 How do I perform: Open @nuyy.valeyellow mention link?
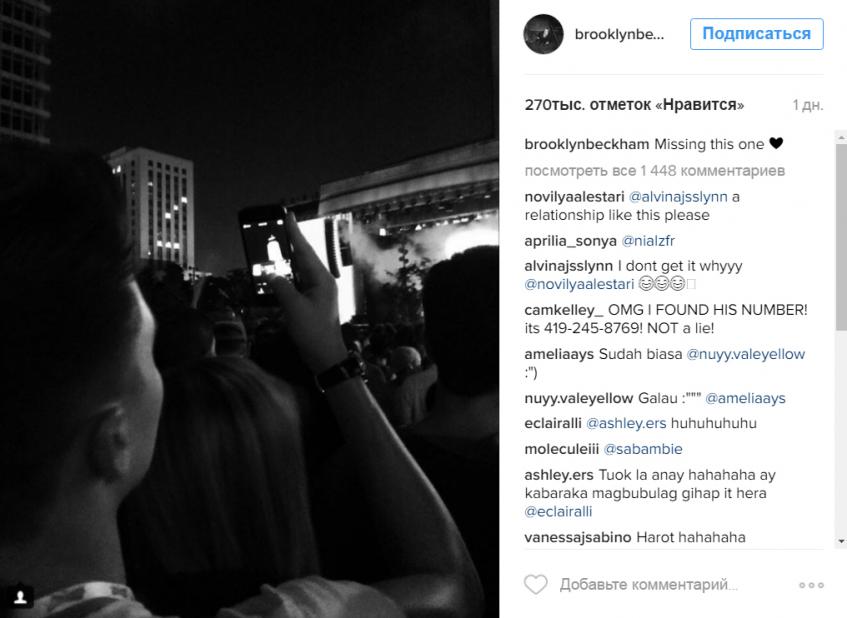[x=745, y=354]
